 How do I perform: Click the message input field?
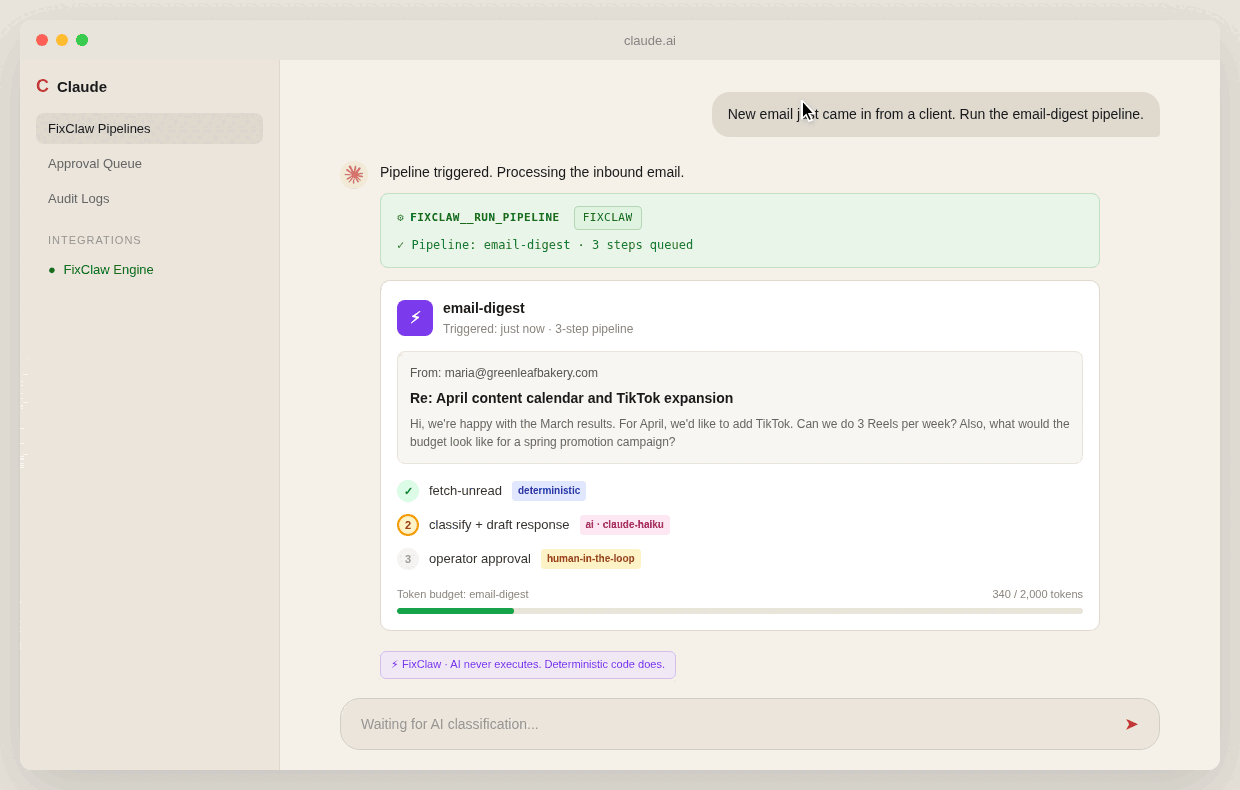pyautogui.click(x=750, y=724)
